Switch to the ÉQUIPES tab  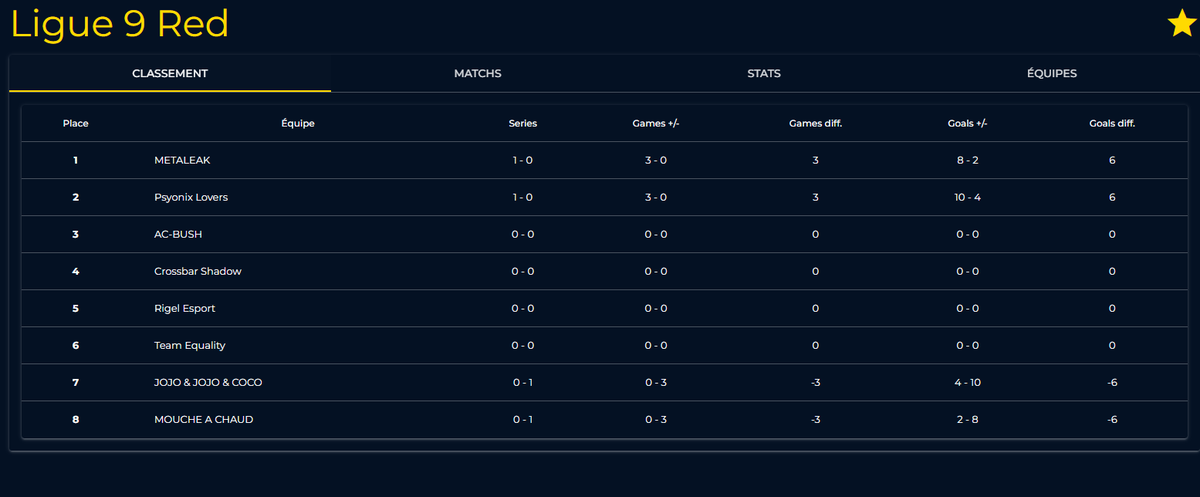click(x=1051, y=73)
